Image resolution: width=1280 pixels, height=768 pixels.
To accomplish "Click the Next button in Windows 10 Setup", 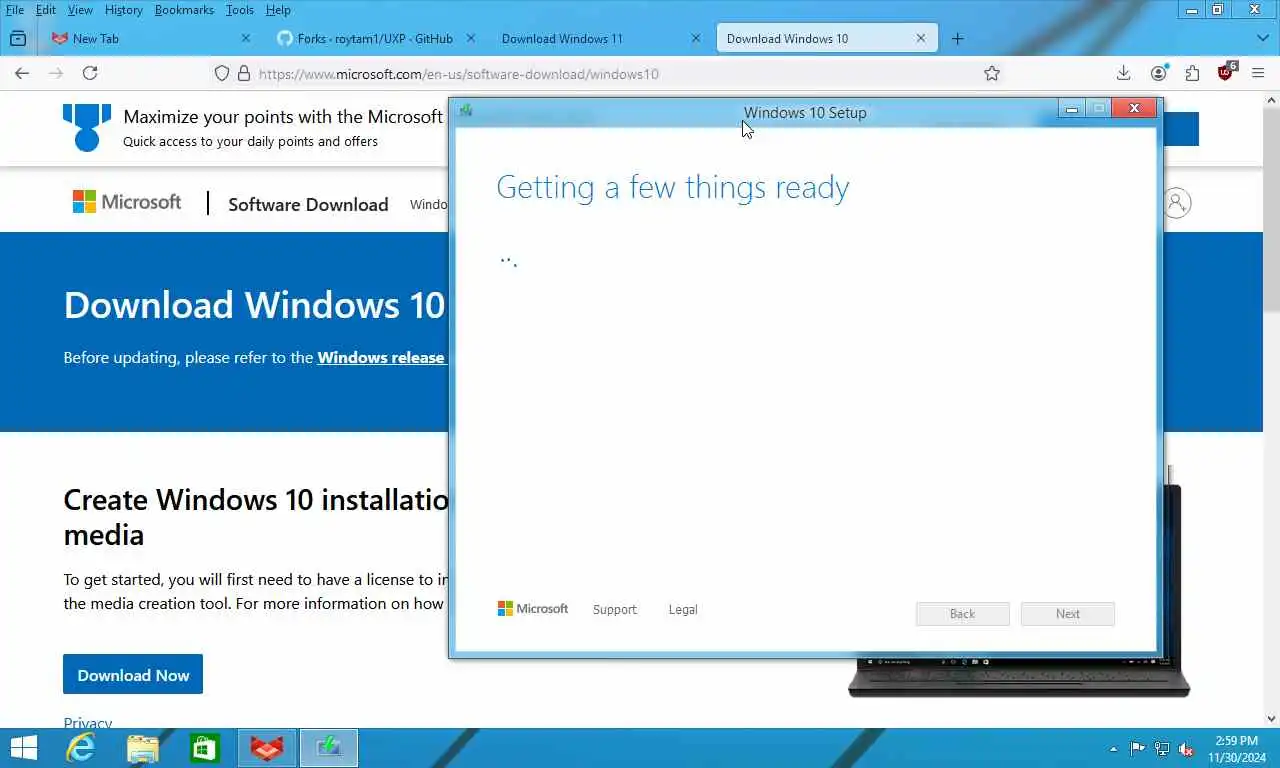I will point(1068,614).
